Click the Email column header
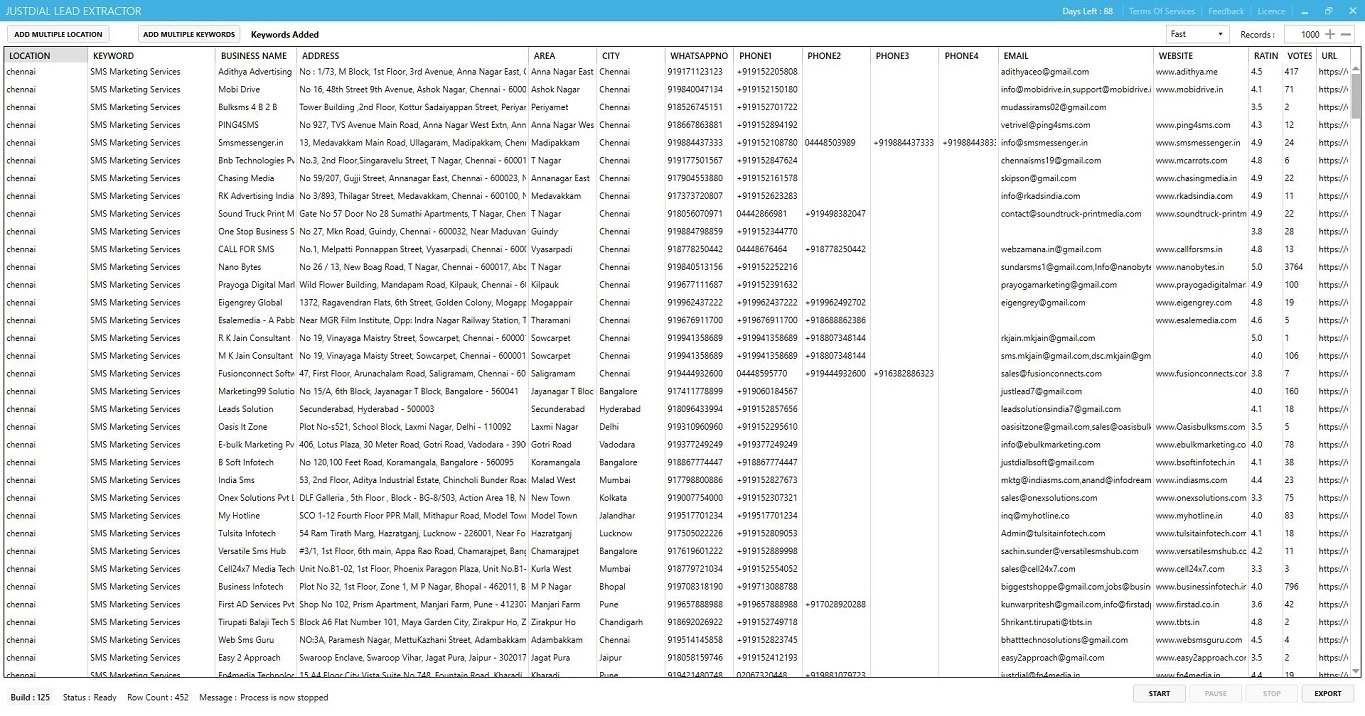Viewport: 1365px width, 716px height. point(1074,56)
